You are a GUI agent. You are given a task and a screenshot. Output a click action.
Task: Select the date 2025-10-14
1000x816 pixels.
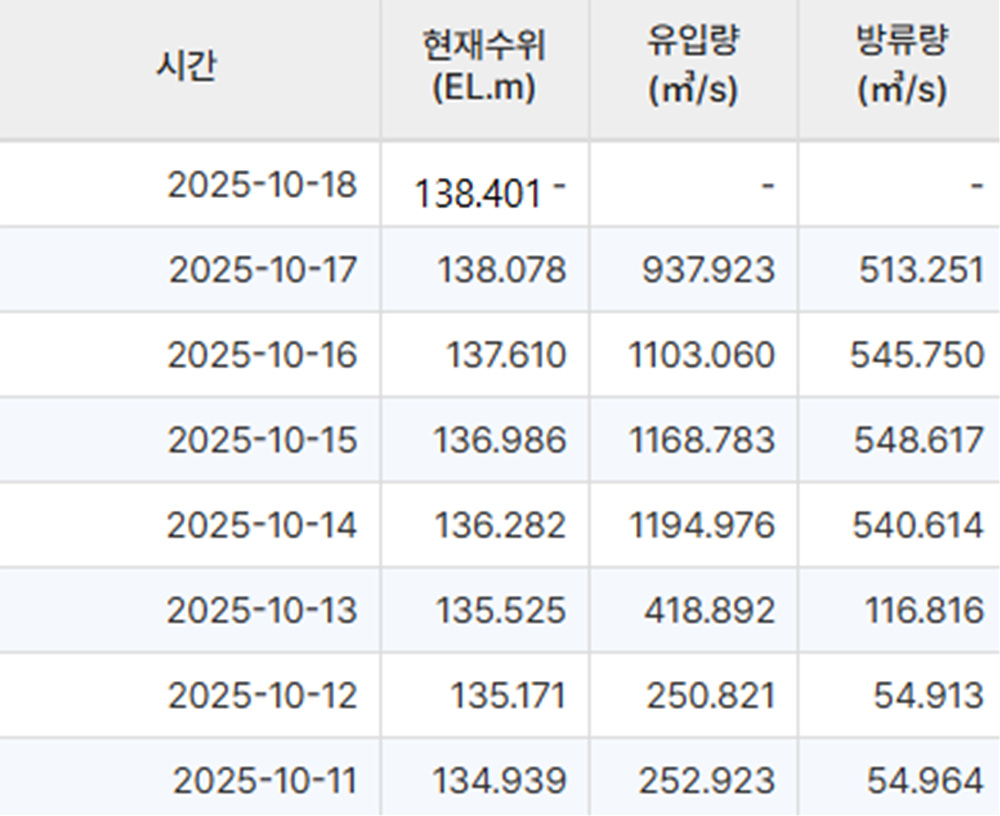point(264,524)
